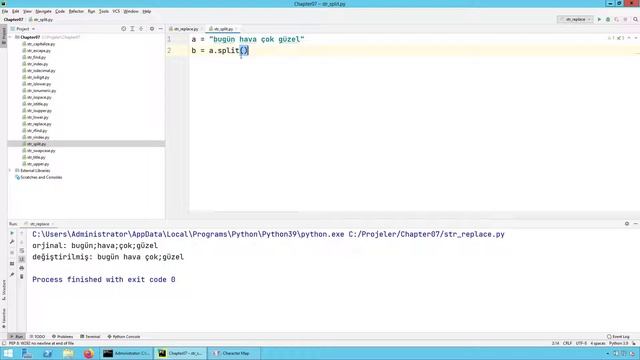
Task: Open File Explorer folder on taskbar
Action: [68, 353]
